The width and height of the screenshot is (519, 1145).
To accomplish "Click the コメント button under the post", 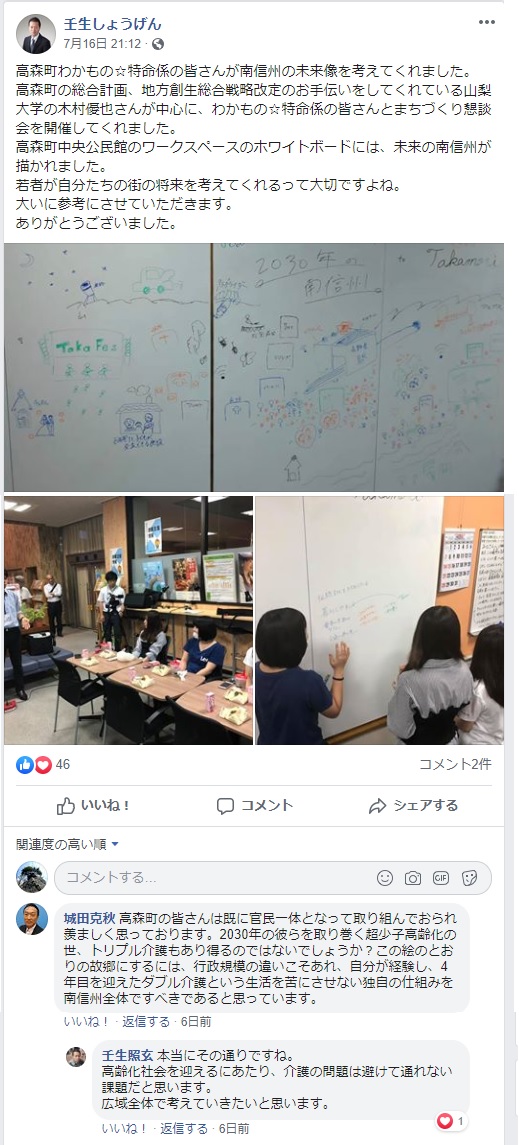I will coord(255,805).
